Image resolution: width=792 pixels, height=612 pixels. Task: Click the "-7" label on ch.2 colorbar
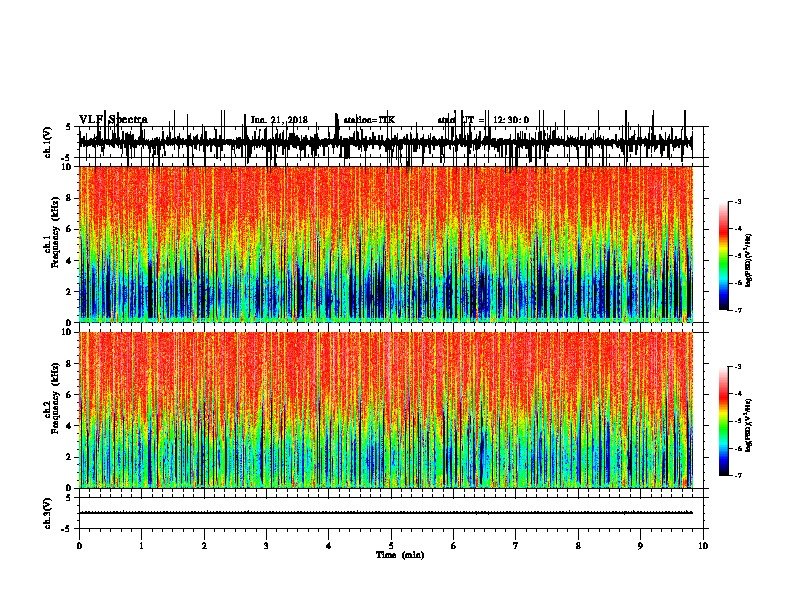(738, 475)
